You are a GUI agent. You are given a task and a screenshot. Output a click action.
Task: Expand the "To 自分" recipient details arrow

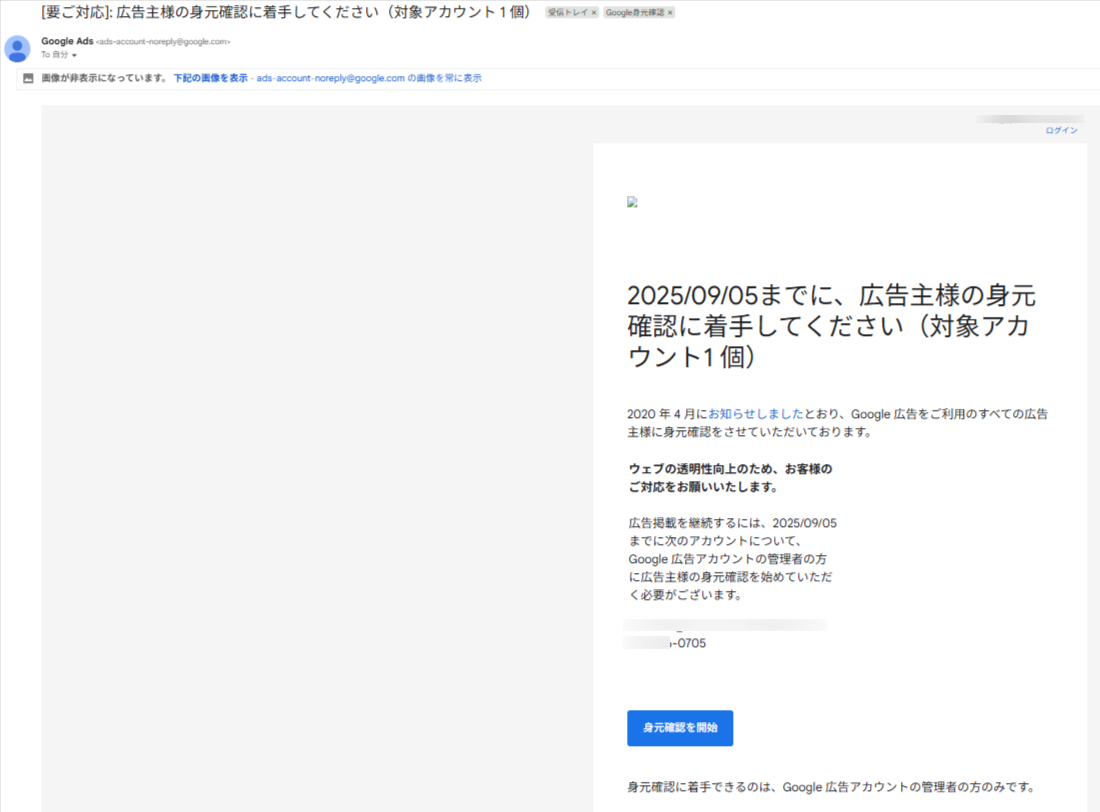[74, 55]
